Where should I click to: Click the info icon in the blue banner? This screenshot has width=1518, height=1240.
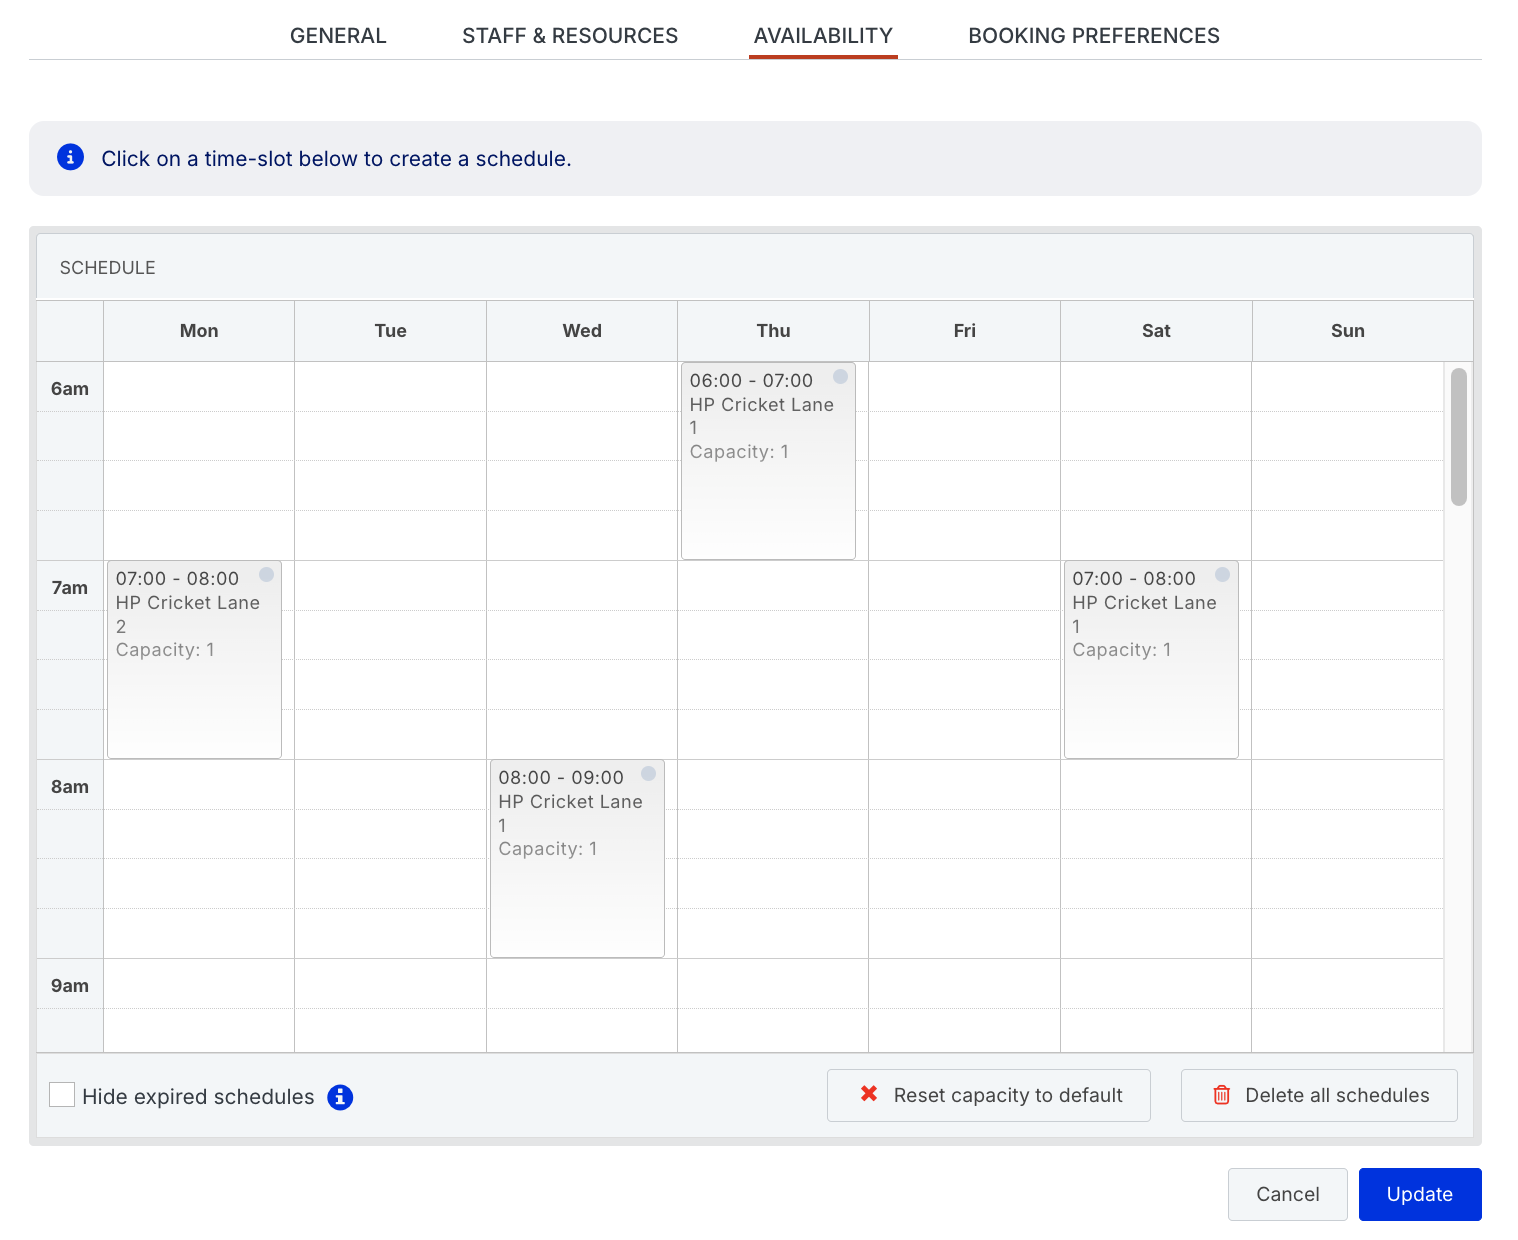[70, 157]
